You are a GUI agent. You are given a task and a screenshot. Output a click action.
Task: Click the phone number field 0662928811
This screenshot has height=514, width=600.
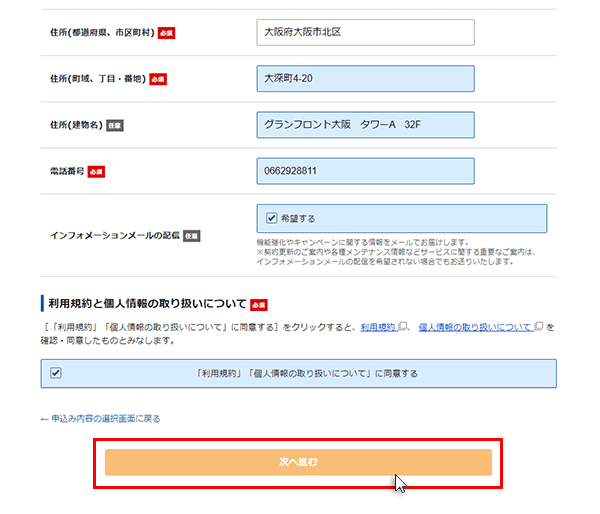(x=364, y=171)
